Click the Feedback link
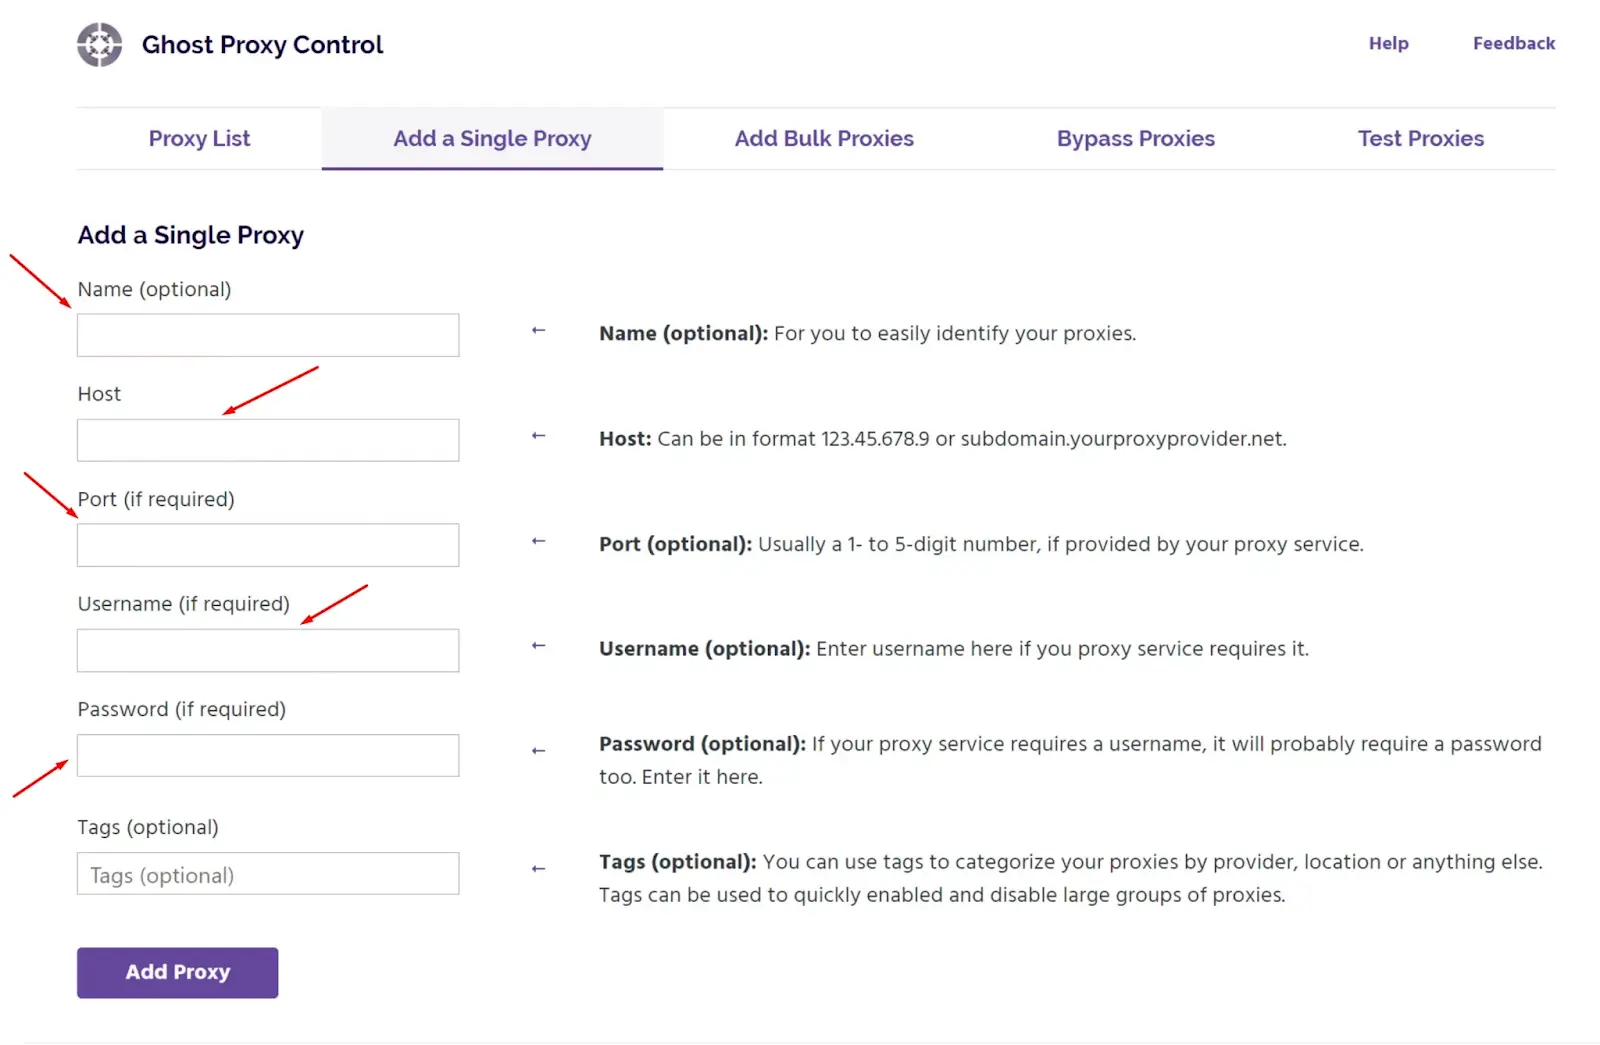The height and width of the screenshot is (1045, 1600). 1513,43
